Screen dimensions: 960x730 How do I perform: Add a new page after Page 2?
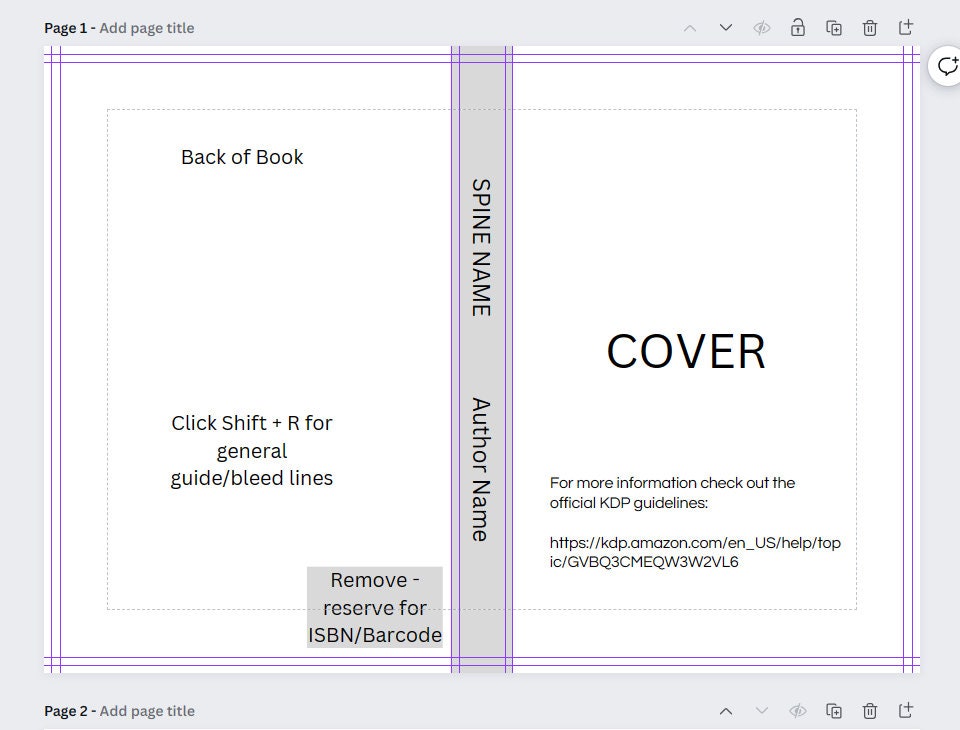[905, 710]
